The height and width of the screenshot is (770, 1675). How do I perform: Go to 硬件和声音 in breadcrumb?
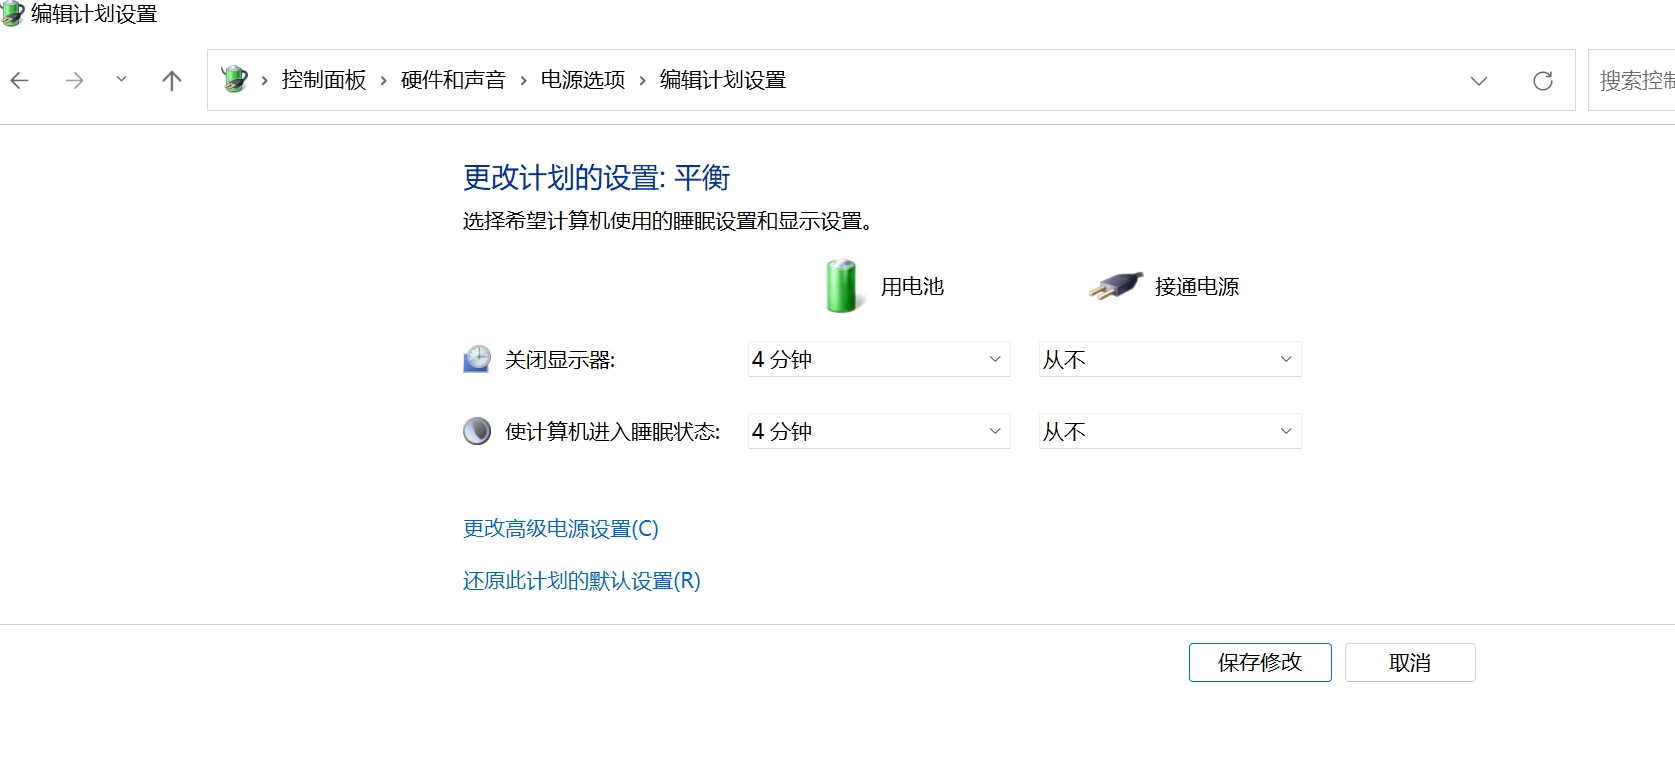point(453,80)
